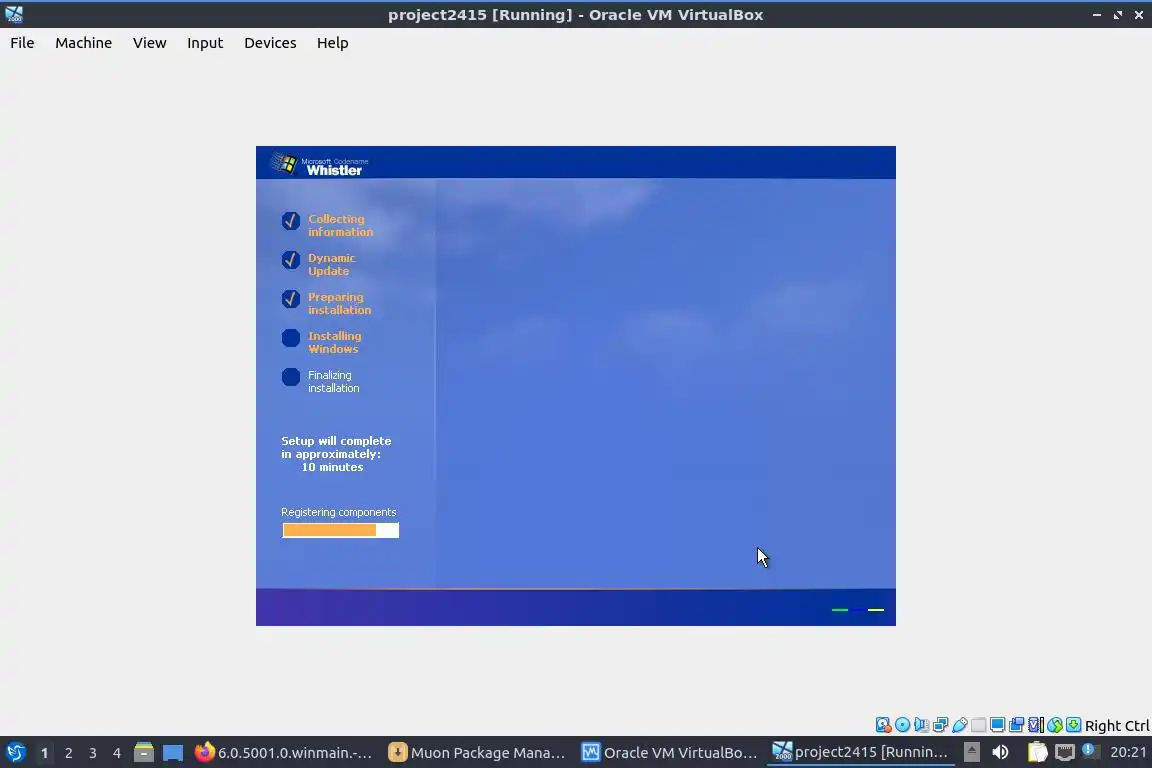Click the Collecting information step text
The width and height of the screenshot is (1152, 768).
point(340,225)
